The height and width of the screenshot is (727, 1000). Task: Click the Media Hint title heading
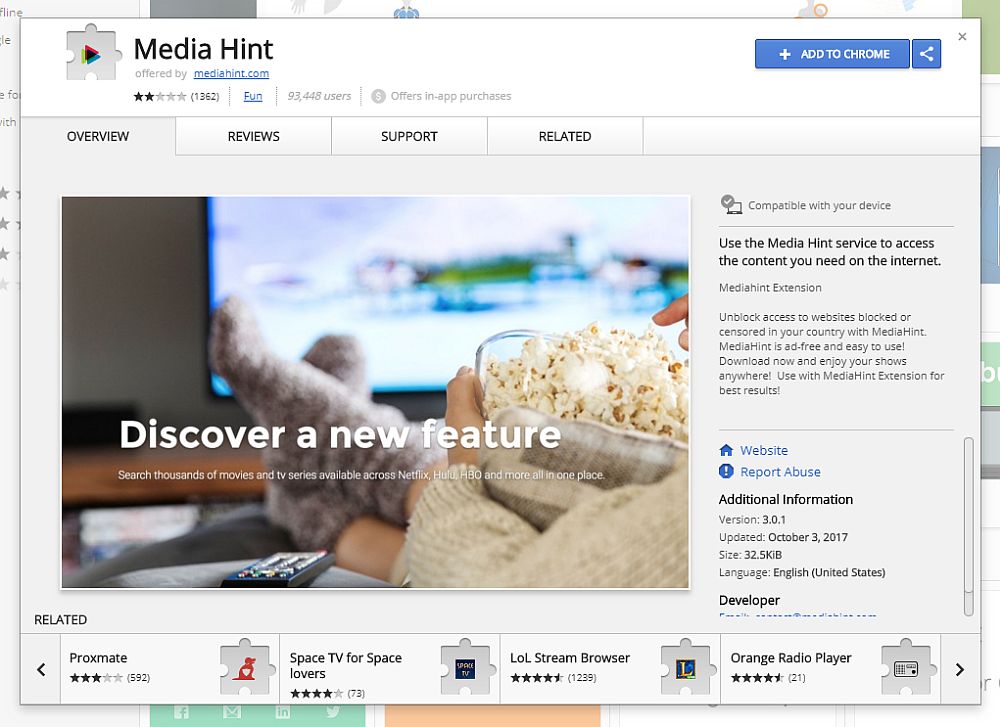click(203, 49)
